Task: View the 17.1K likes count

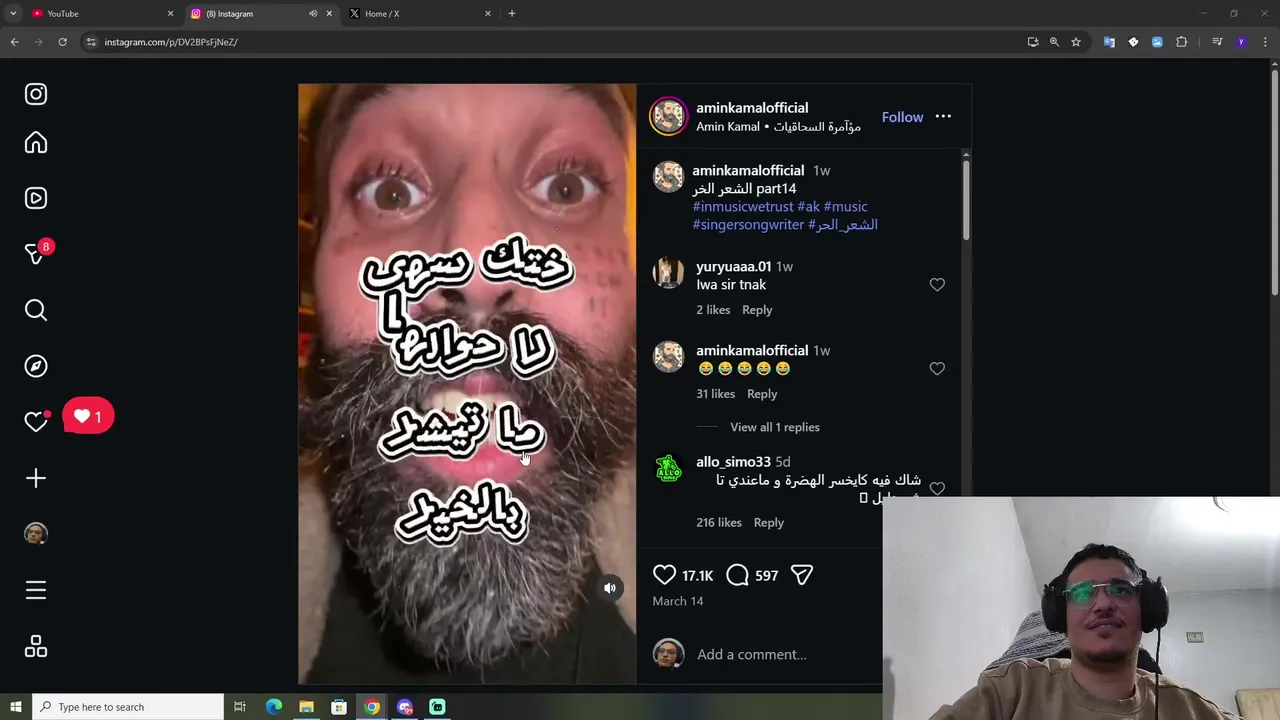Action: click(x=697, y=576)
